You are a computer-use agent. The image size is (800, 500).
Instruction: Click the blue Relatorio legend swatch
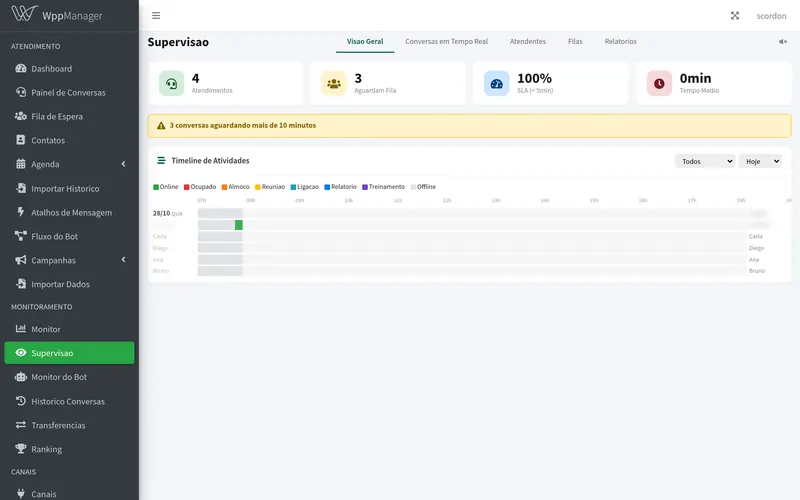pos(327,187)
